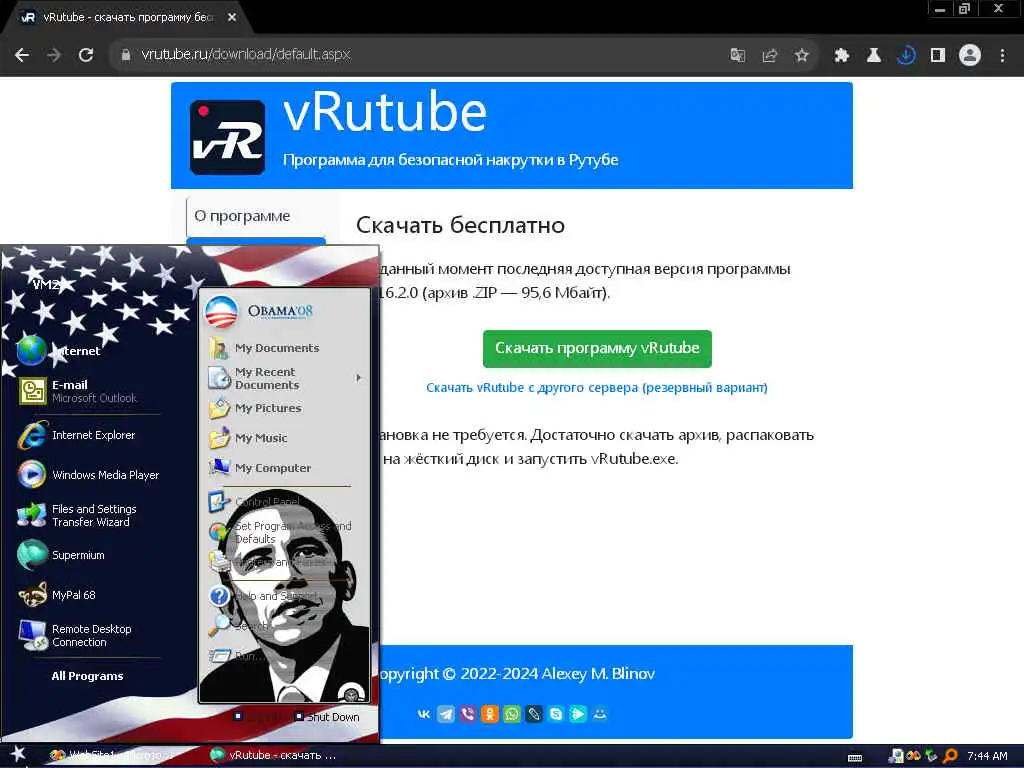Screen dimensions: 1024x768
Task: Open the Chrome Labs flask icon
Action: (873, 56)
